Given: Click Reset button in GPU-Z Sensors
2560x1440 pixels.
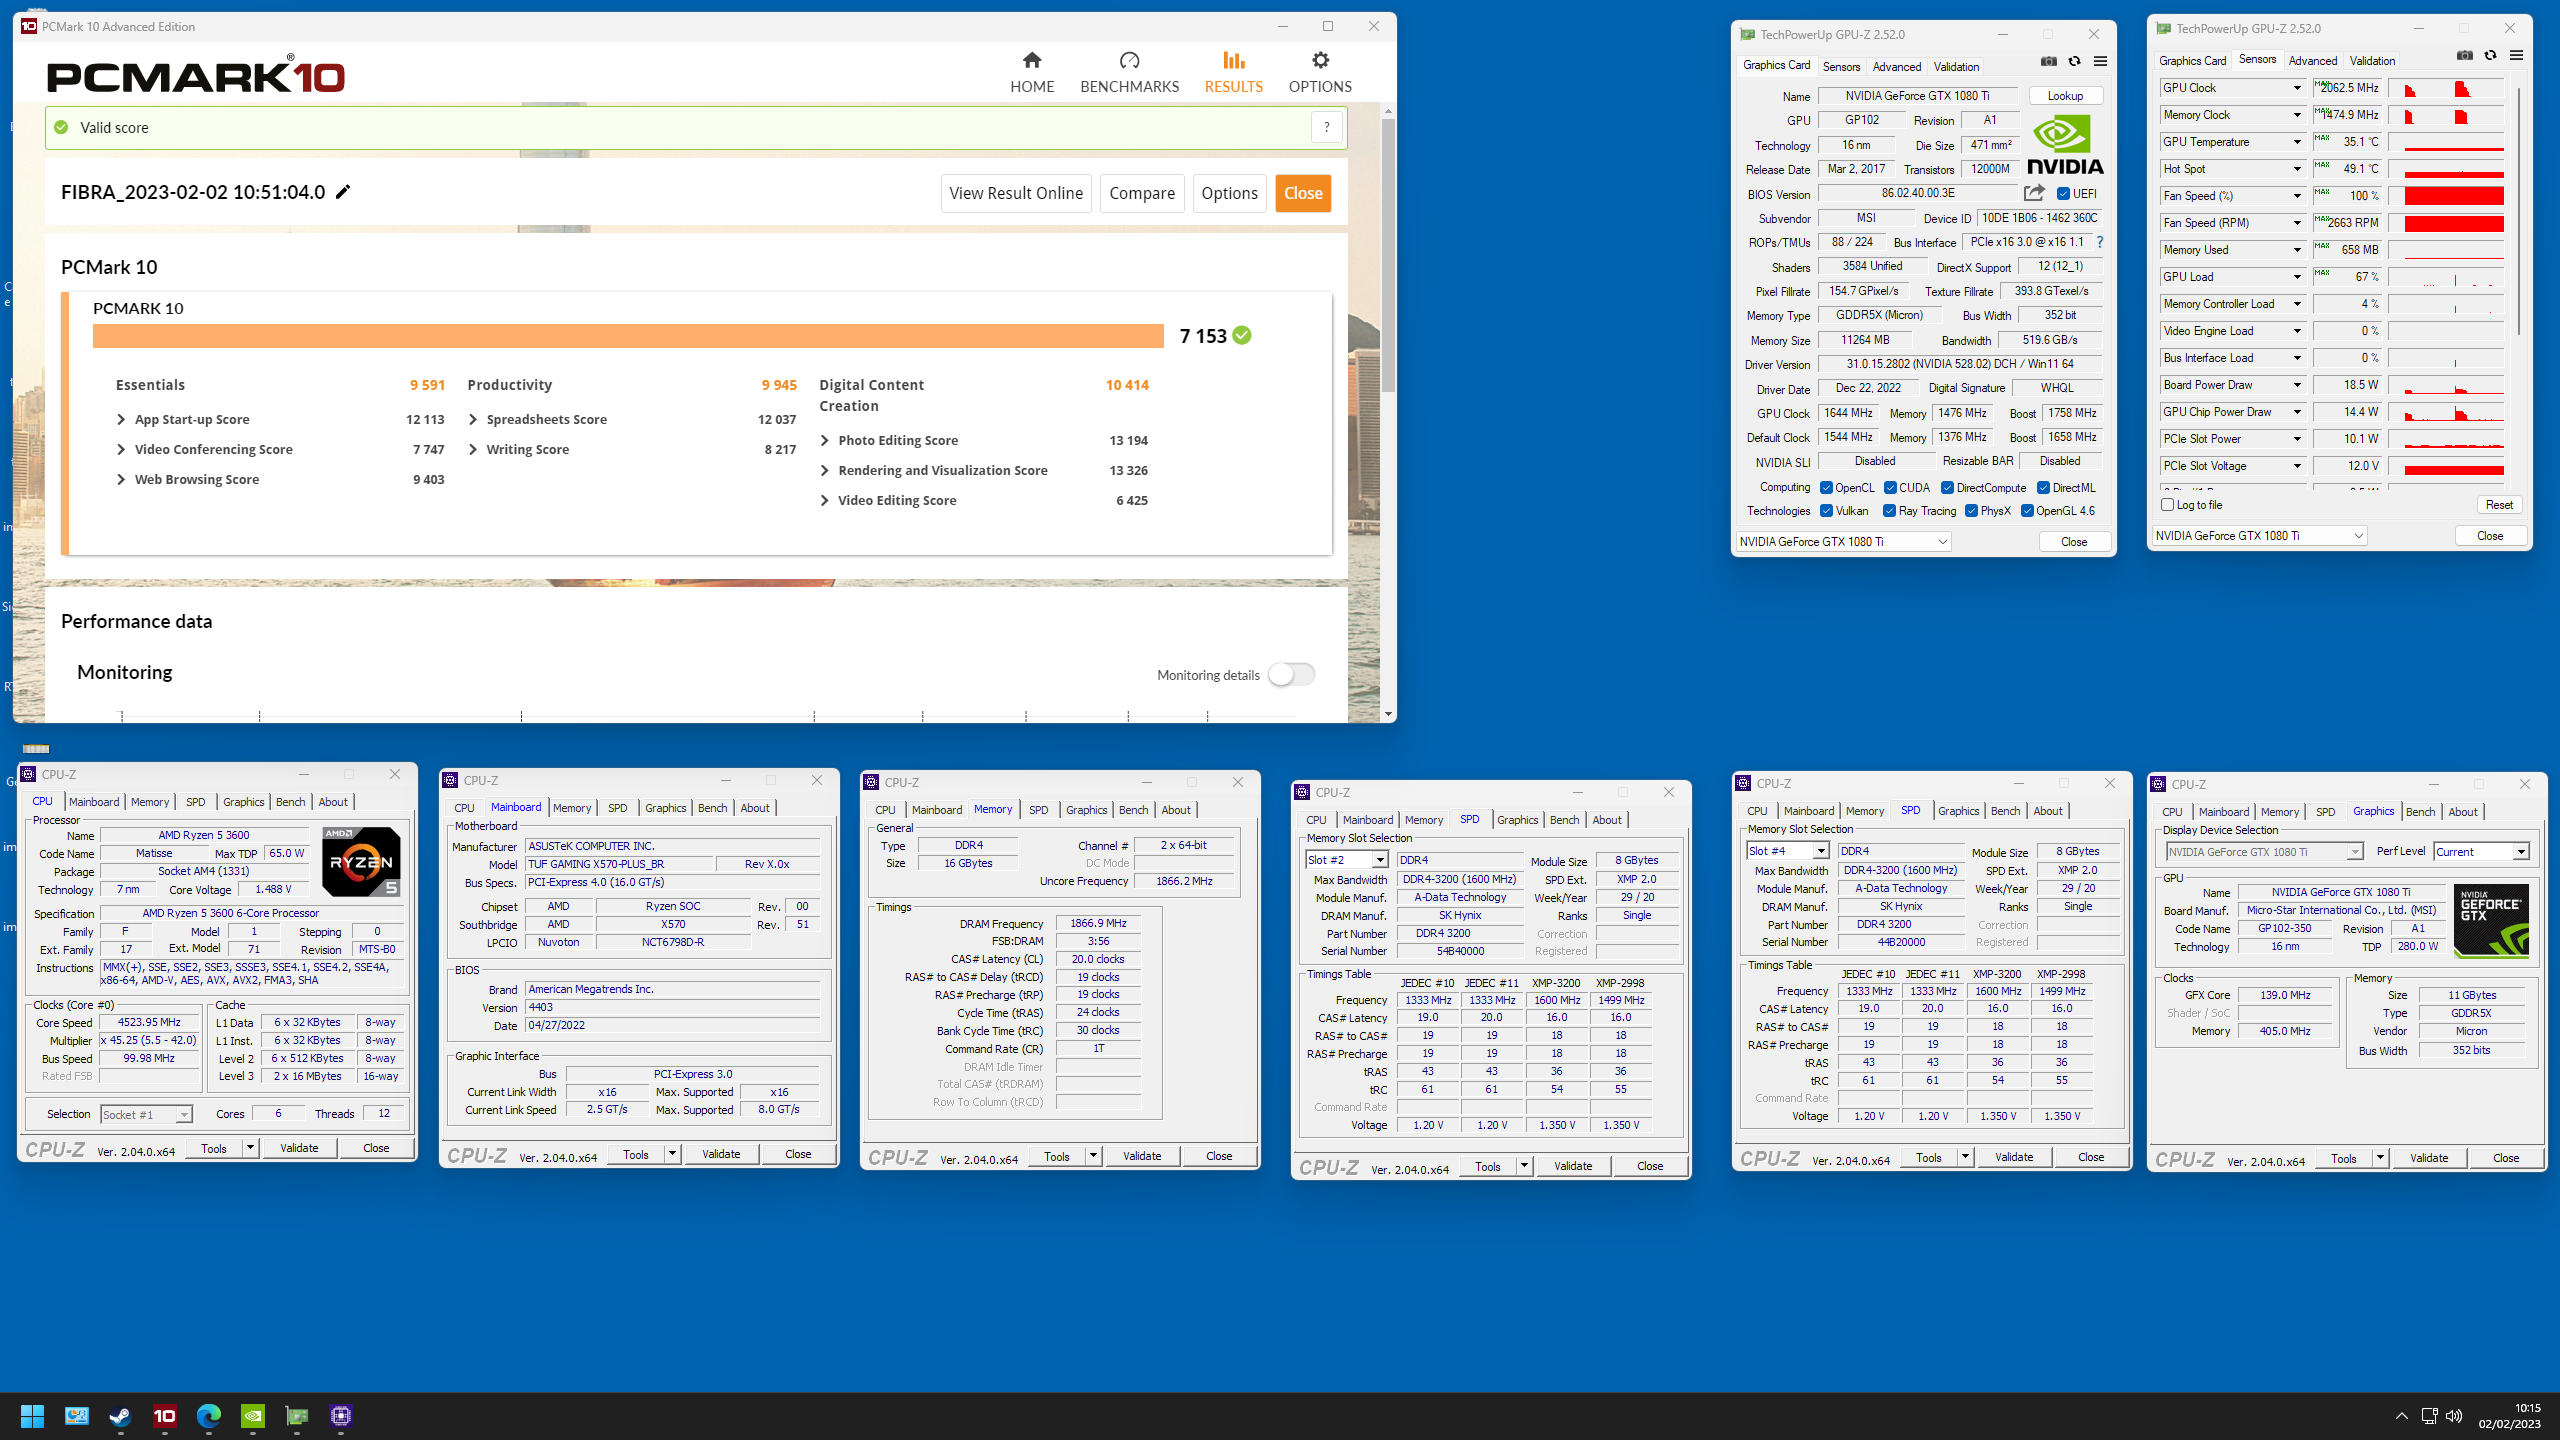Looking at the screenshot, I should [x=2499, y=505].
